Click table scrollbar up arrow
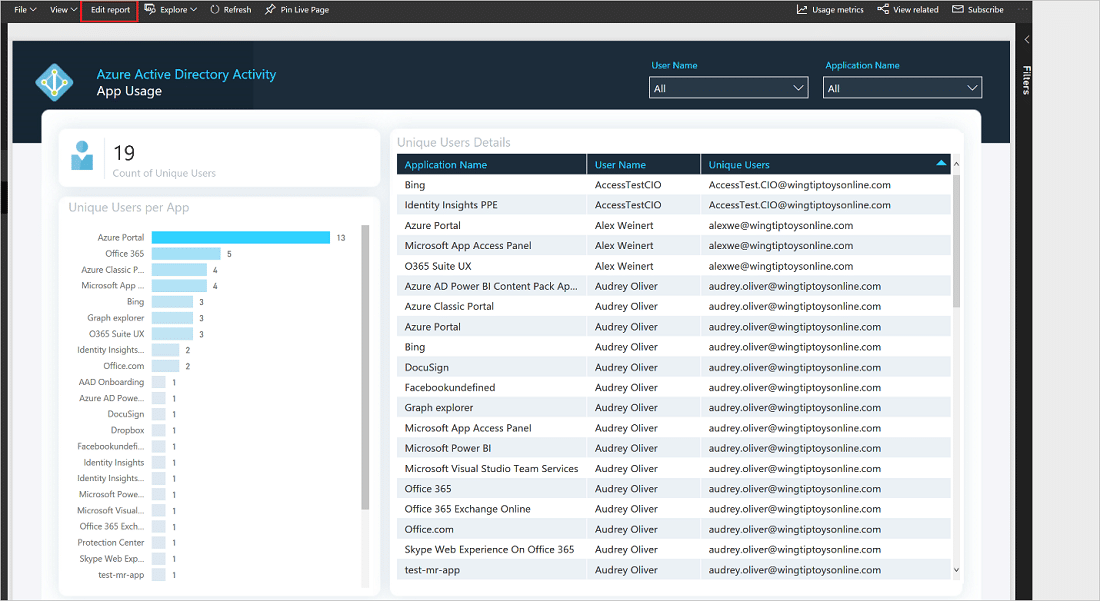This screenshot has width=1100, height=601. click(955, 163)
